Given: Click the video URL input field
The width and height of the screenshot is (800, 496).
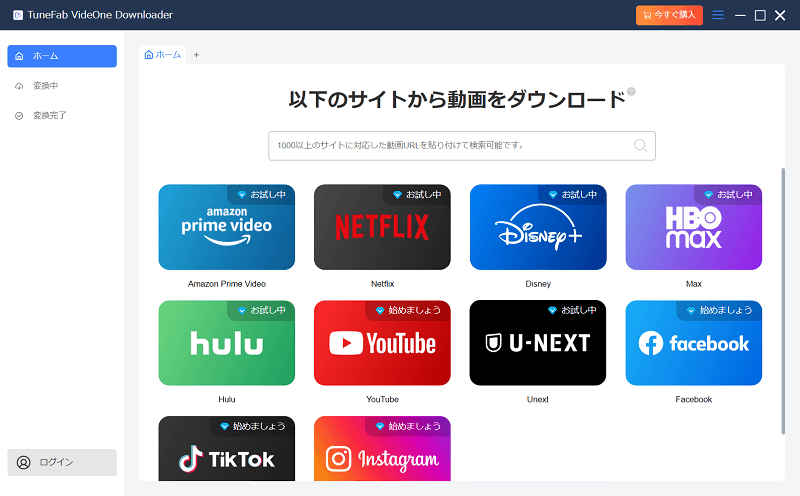Looking at the screenshot, I should 462,146.
